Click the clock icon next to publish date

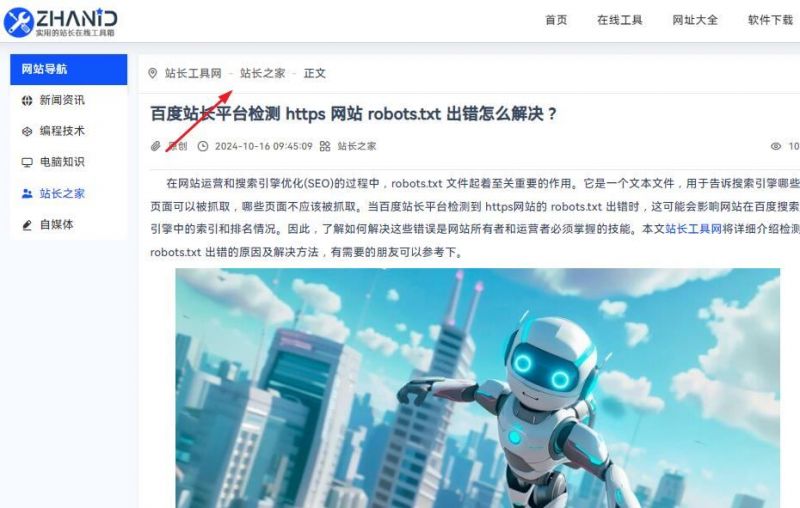[203, 146]
